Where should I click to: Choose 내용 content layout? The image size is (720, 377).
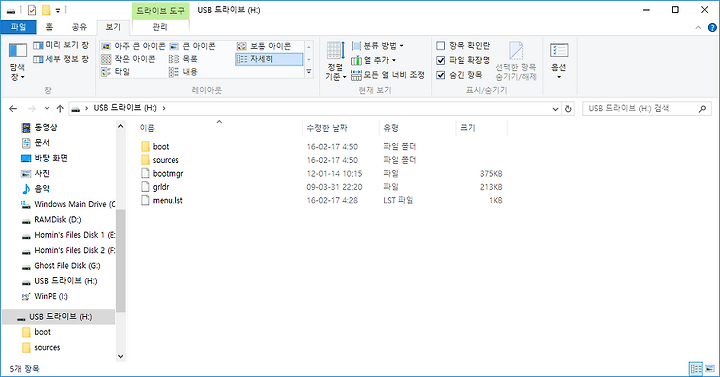183,72
